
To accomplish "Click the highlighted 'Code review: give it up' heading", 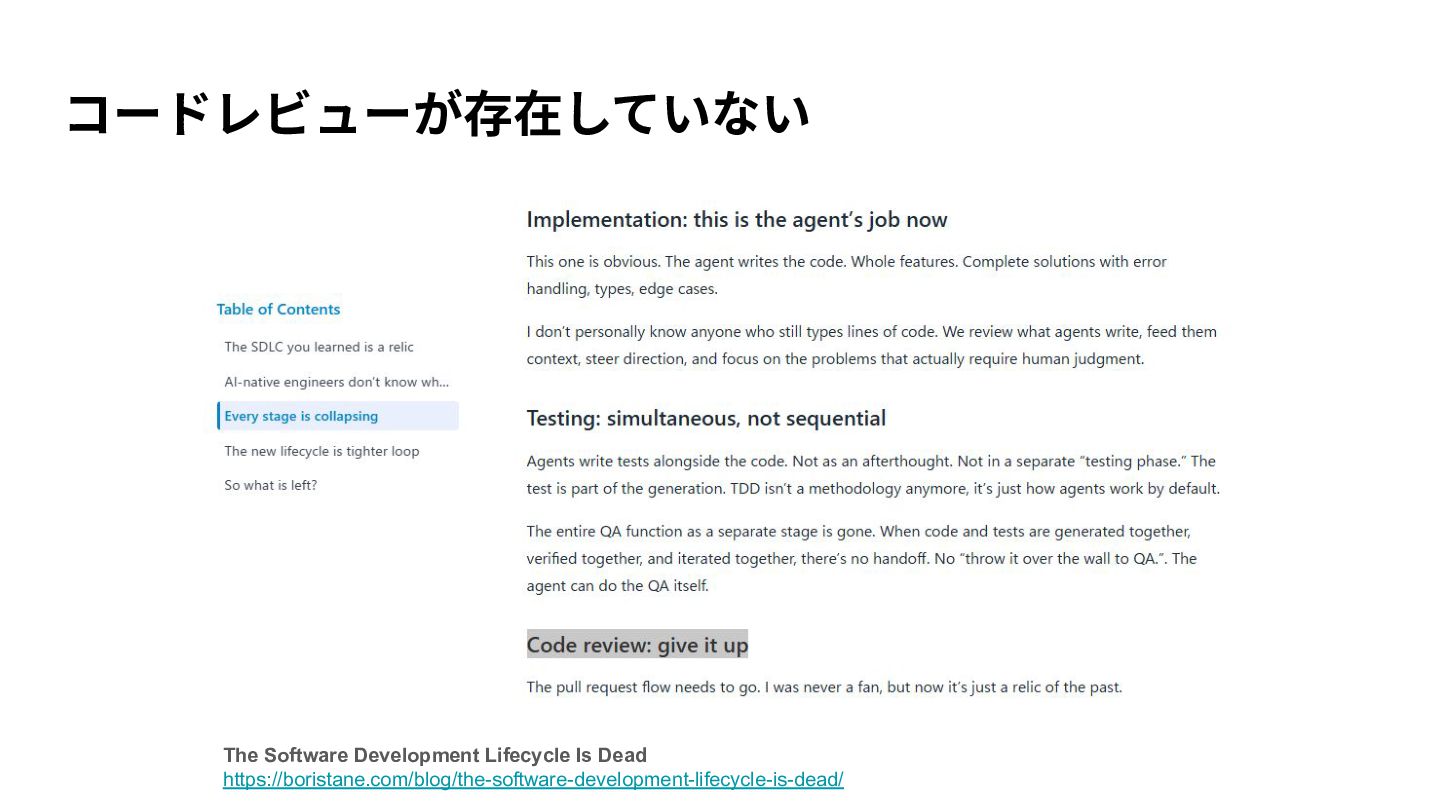I will 637,645.
